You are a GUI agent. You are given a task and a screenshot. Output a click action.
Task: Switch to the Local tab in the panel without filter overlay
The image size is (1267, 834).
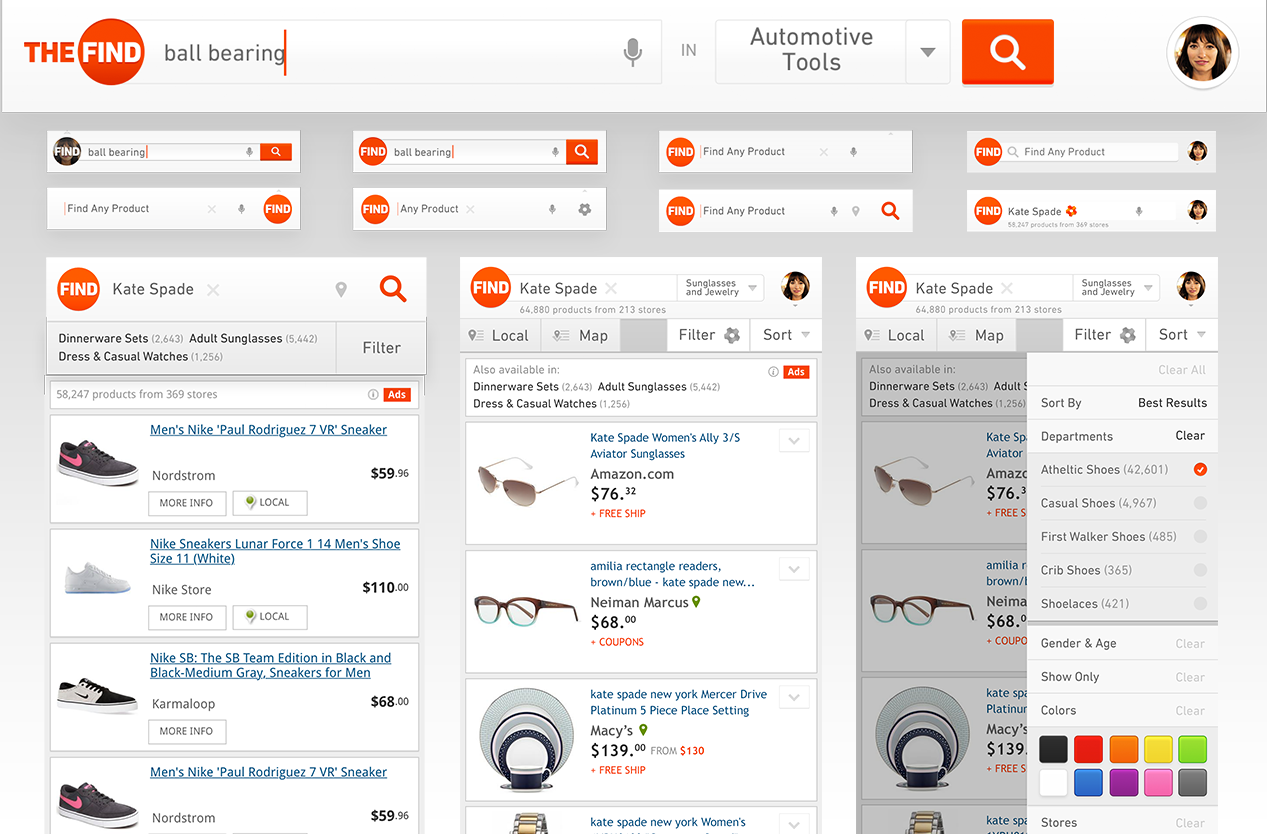[500, 335]
